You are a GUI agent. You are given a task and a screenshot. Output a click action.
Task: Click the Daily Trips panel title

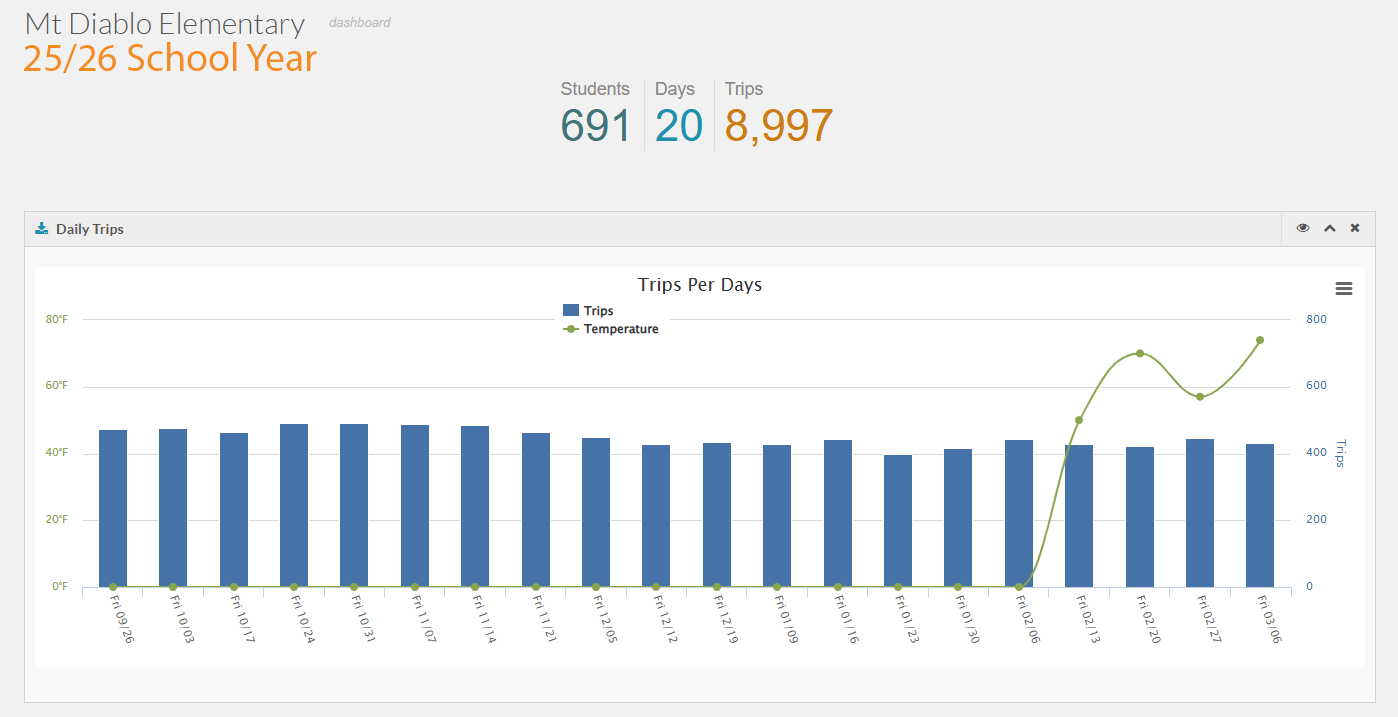pos(90,229)
